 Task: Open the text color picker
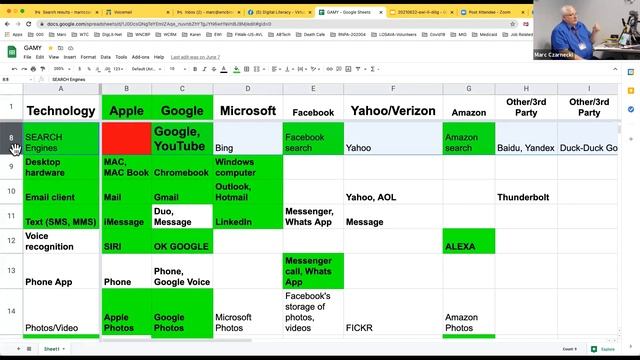tap(224, 69)
